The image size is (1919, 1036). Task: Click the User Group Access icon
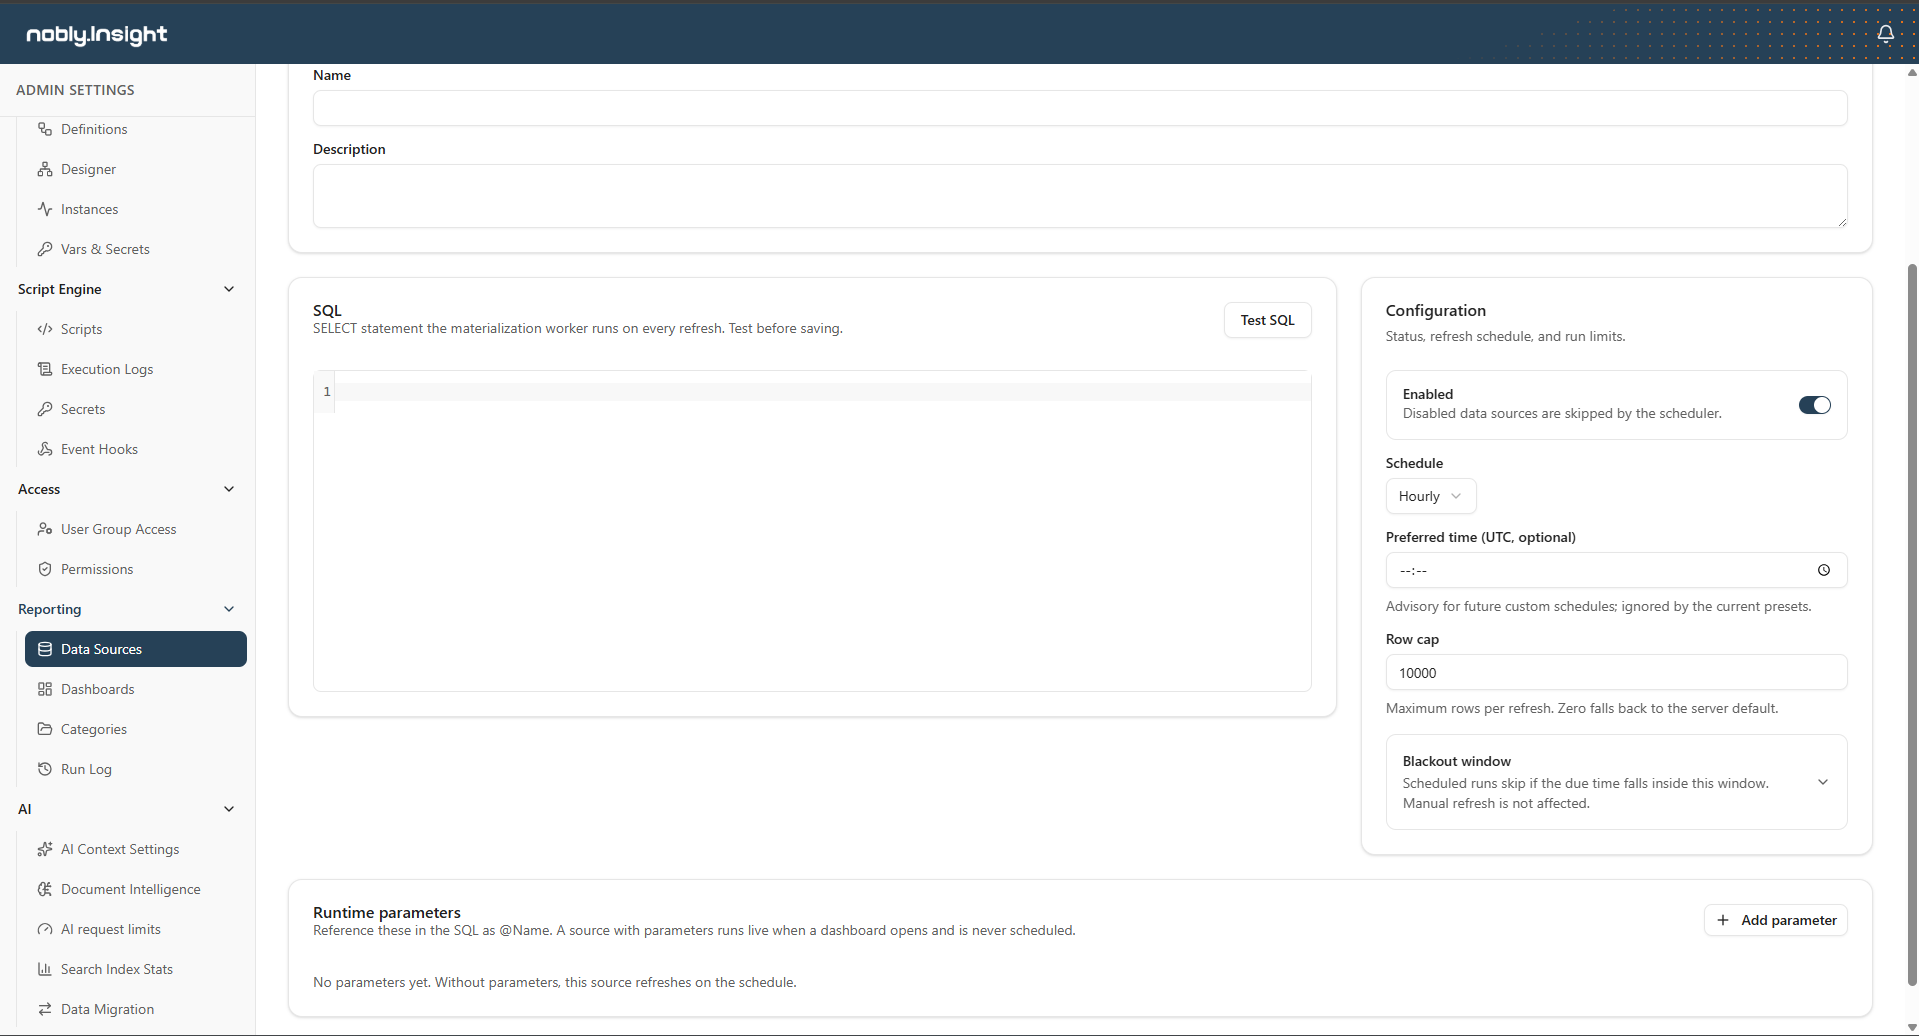click(45, 529)
